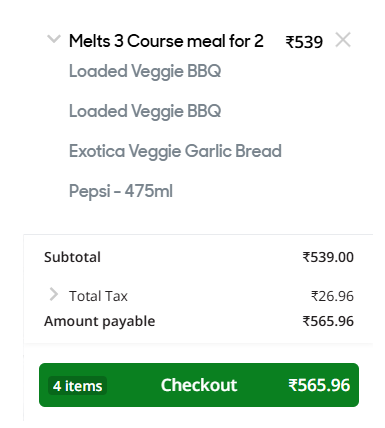Viewport: 385px width, 428px height.
Task: Select the Pepsi - 475ml item
Action: [121, 191]
